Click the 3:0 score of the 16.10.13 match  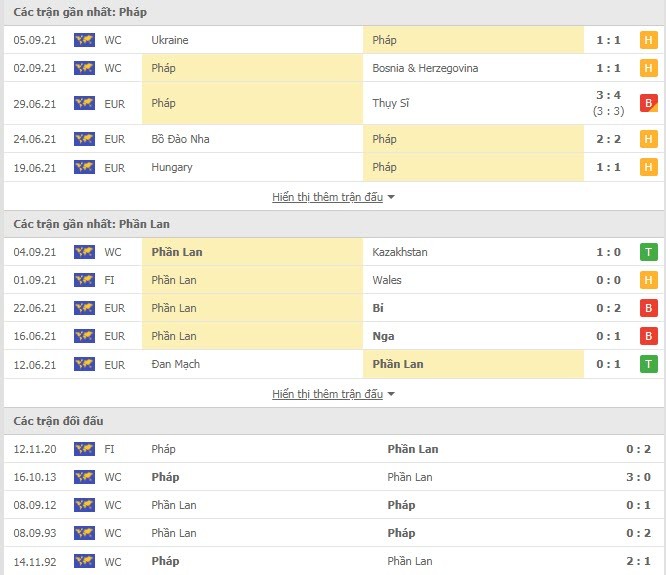point(638,477)
